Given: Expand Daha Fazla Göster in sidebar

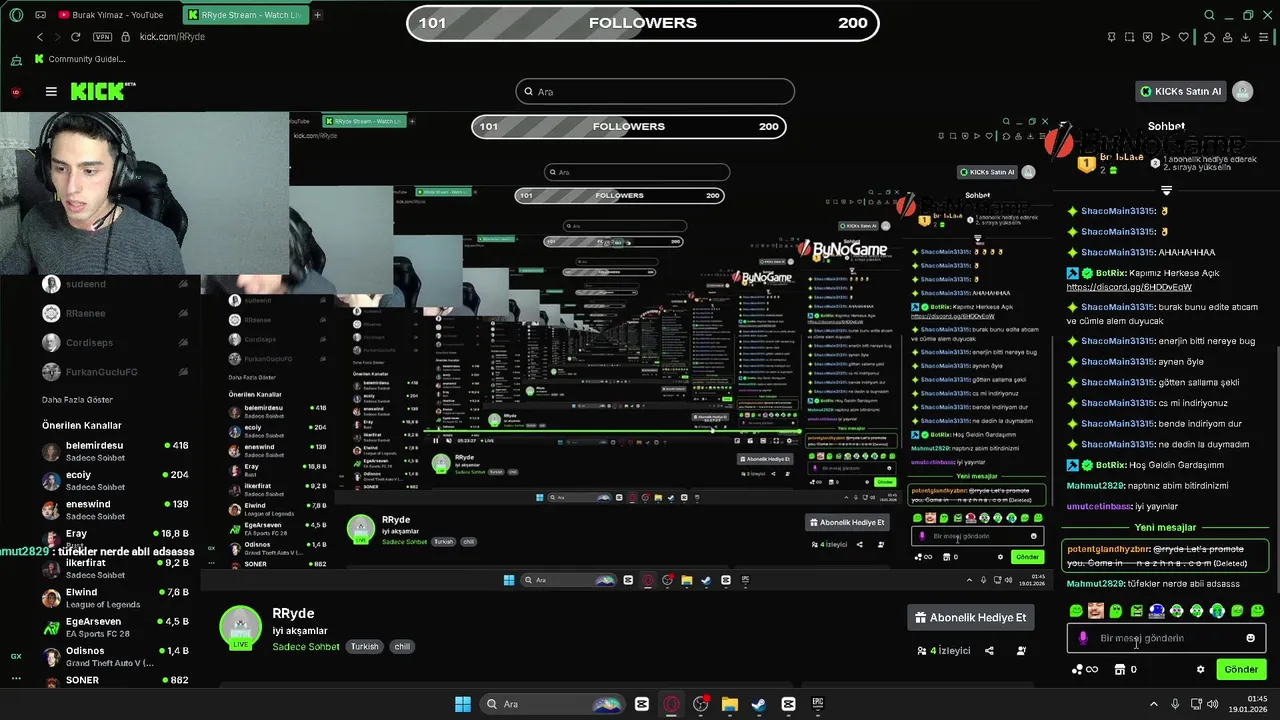Looking at the screenshot, I should pyautogui.click(x=77, y=400).
